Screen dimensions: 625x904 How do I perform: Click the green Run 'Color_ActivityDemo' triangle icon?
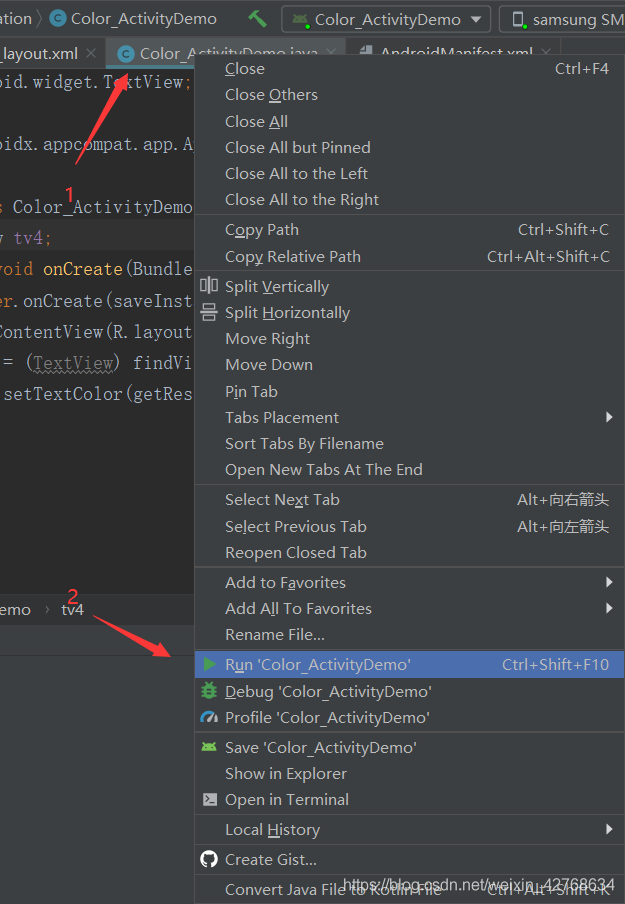[208, 664]
